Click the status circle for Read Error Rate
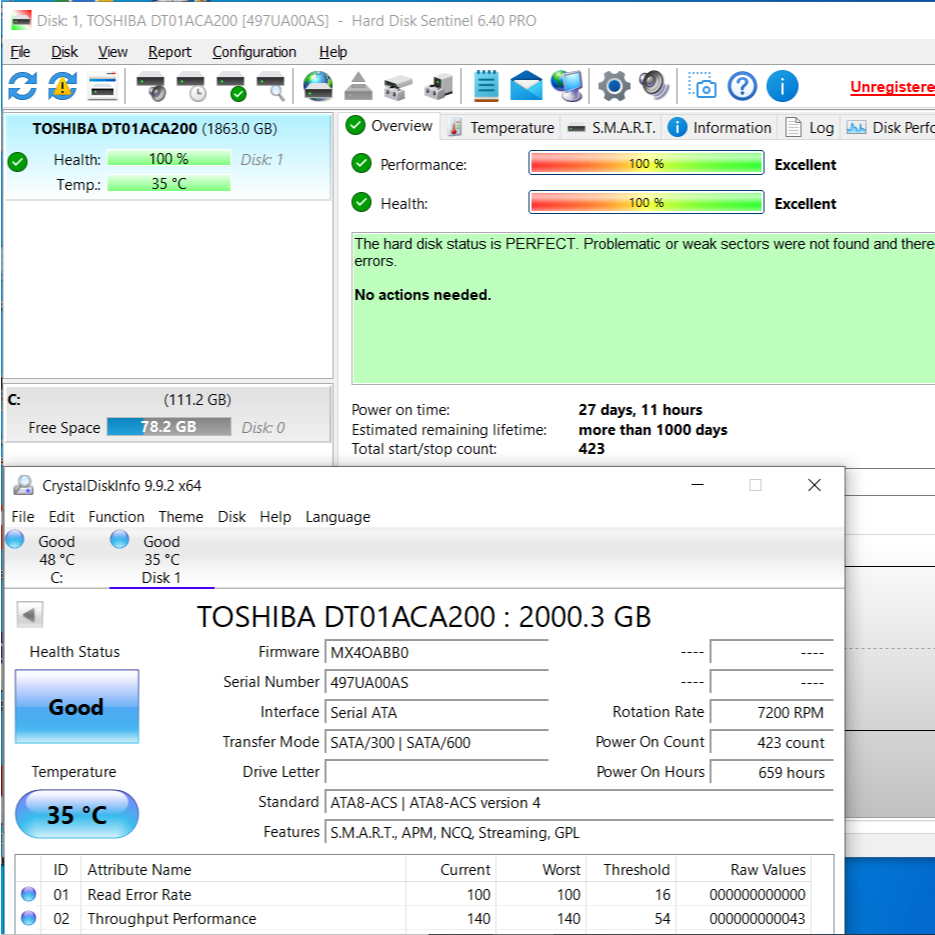This screenshot has height=935, width=935. pos(28,894)
